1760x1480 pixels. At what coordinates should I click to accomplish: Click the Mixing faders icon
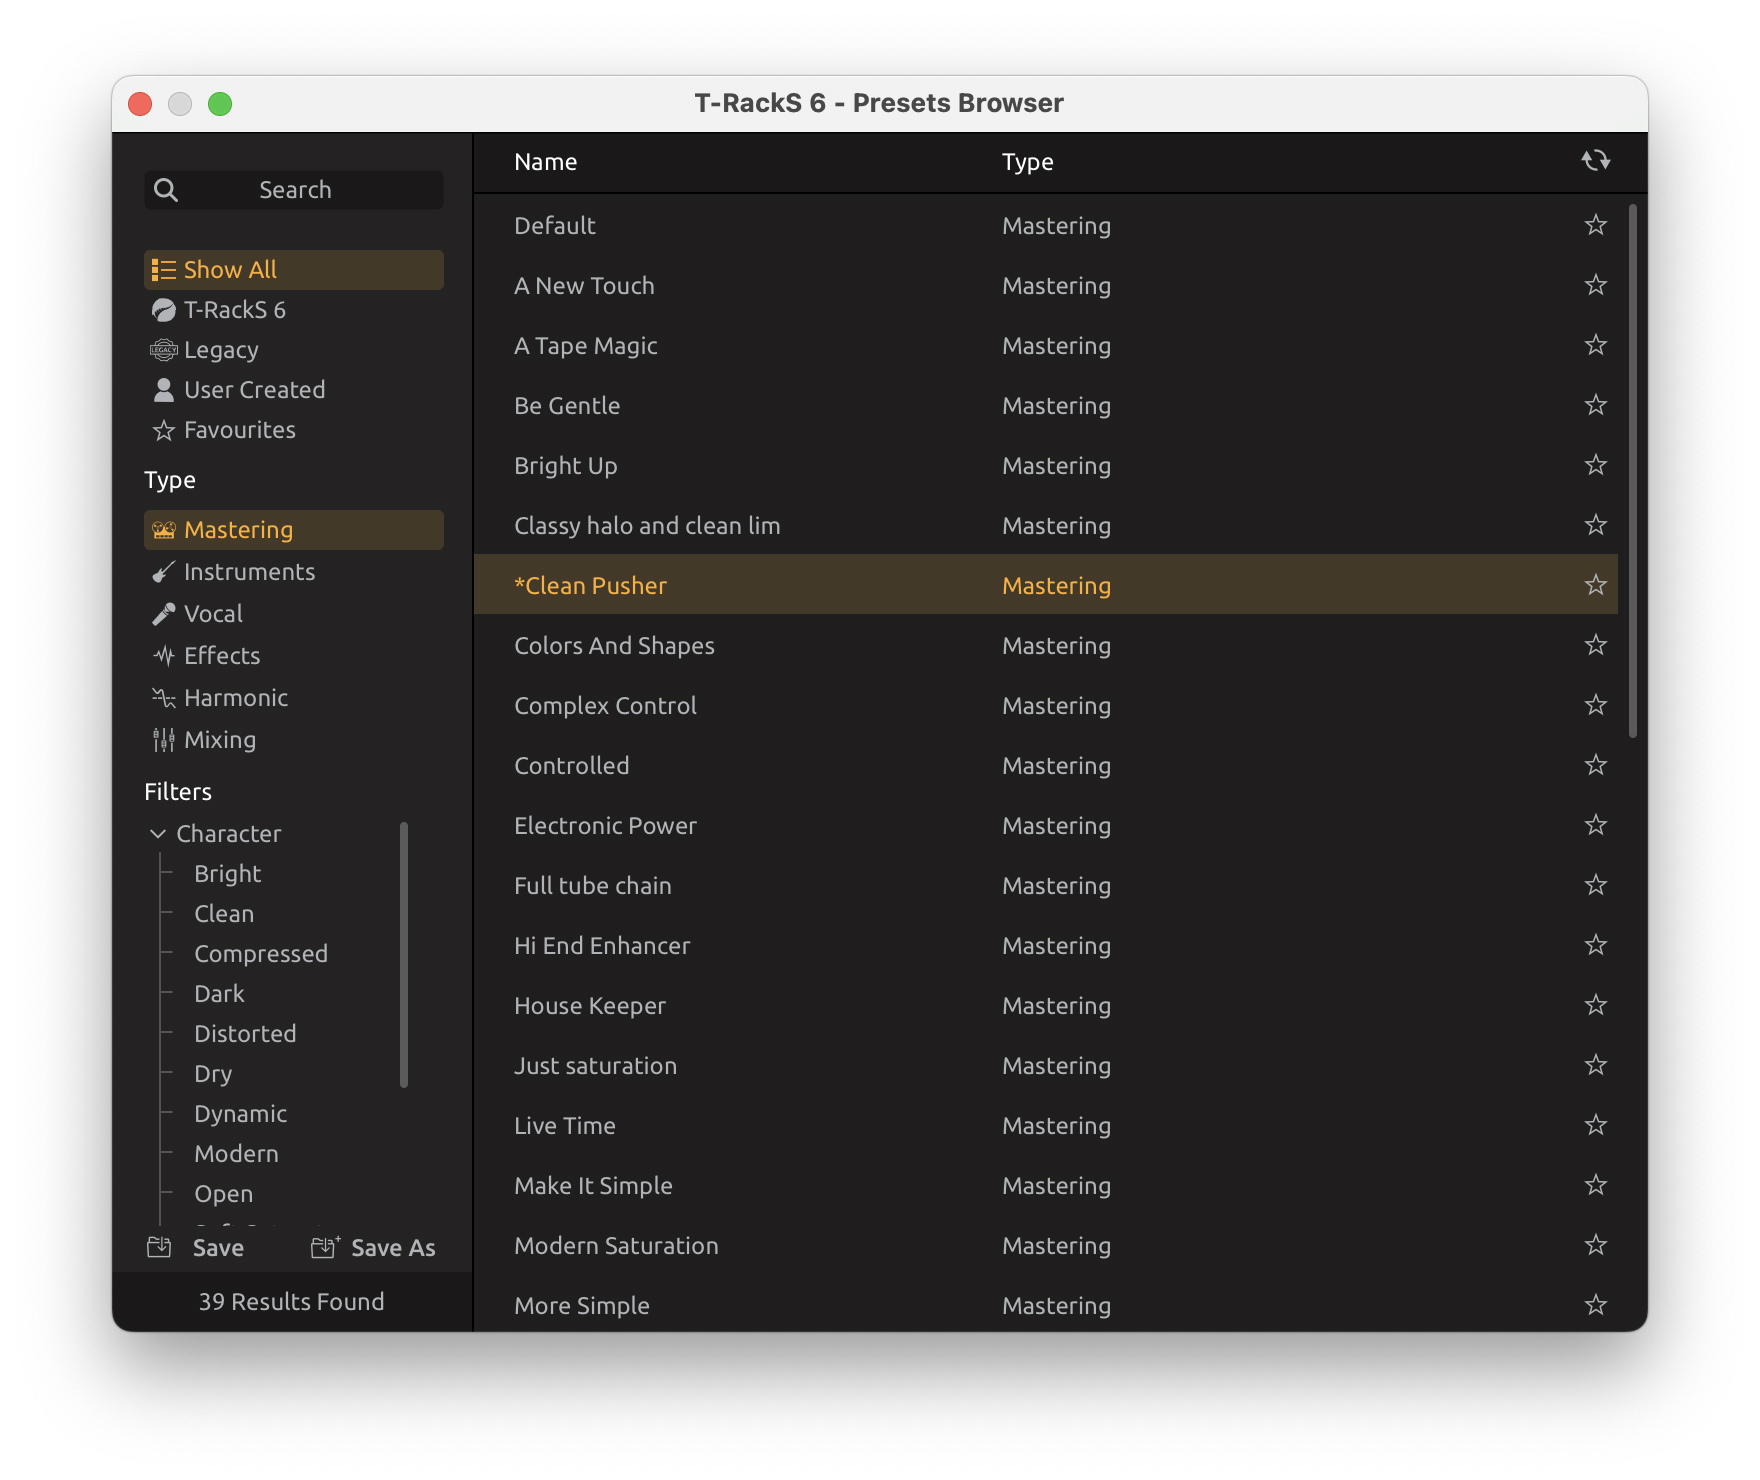(x=163, y=740)
